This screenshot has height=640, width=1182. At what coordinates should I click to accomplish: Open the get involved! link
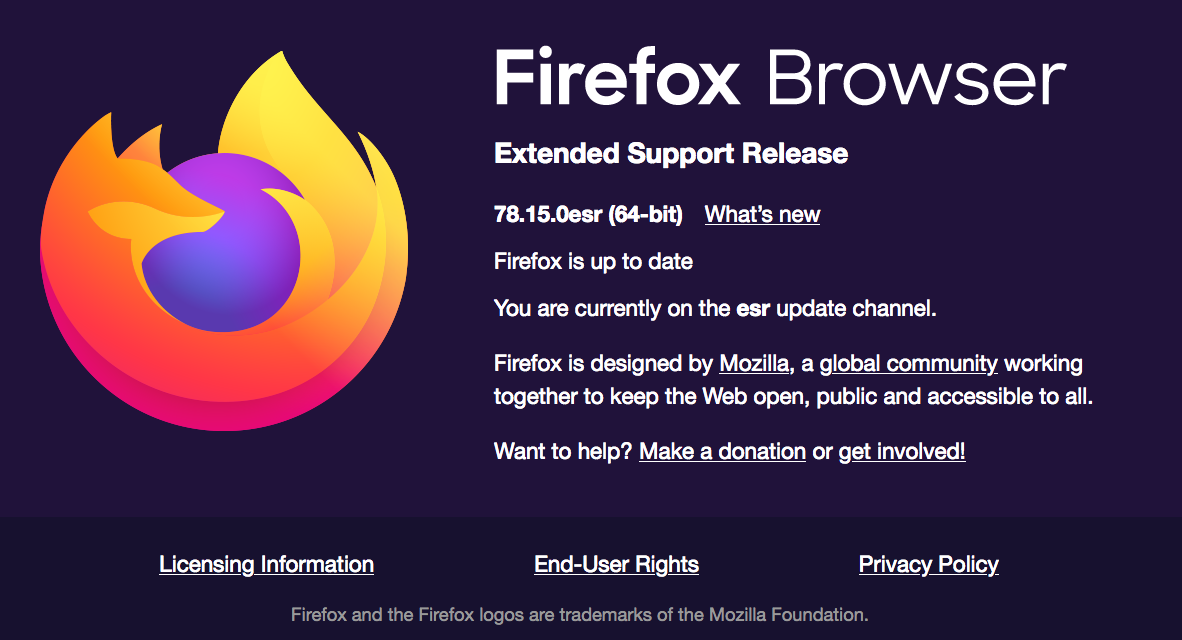(902, 452)
